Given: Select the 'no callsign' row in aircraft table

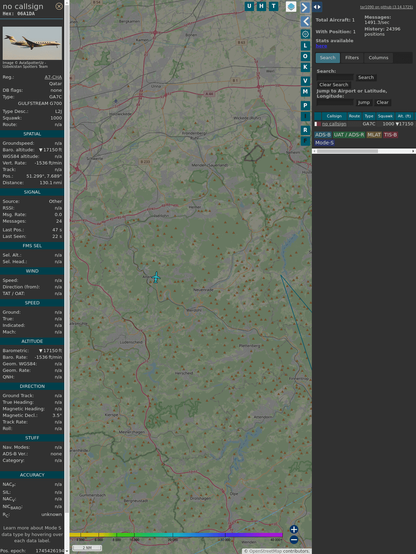Looking at the screenshot, I should click(364, 124).
